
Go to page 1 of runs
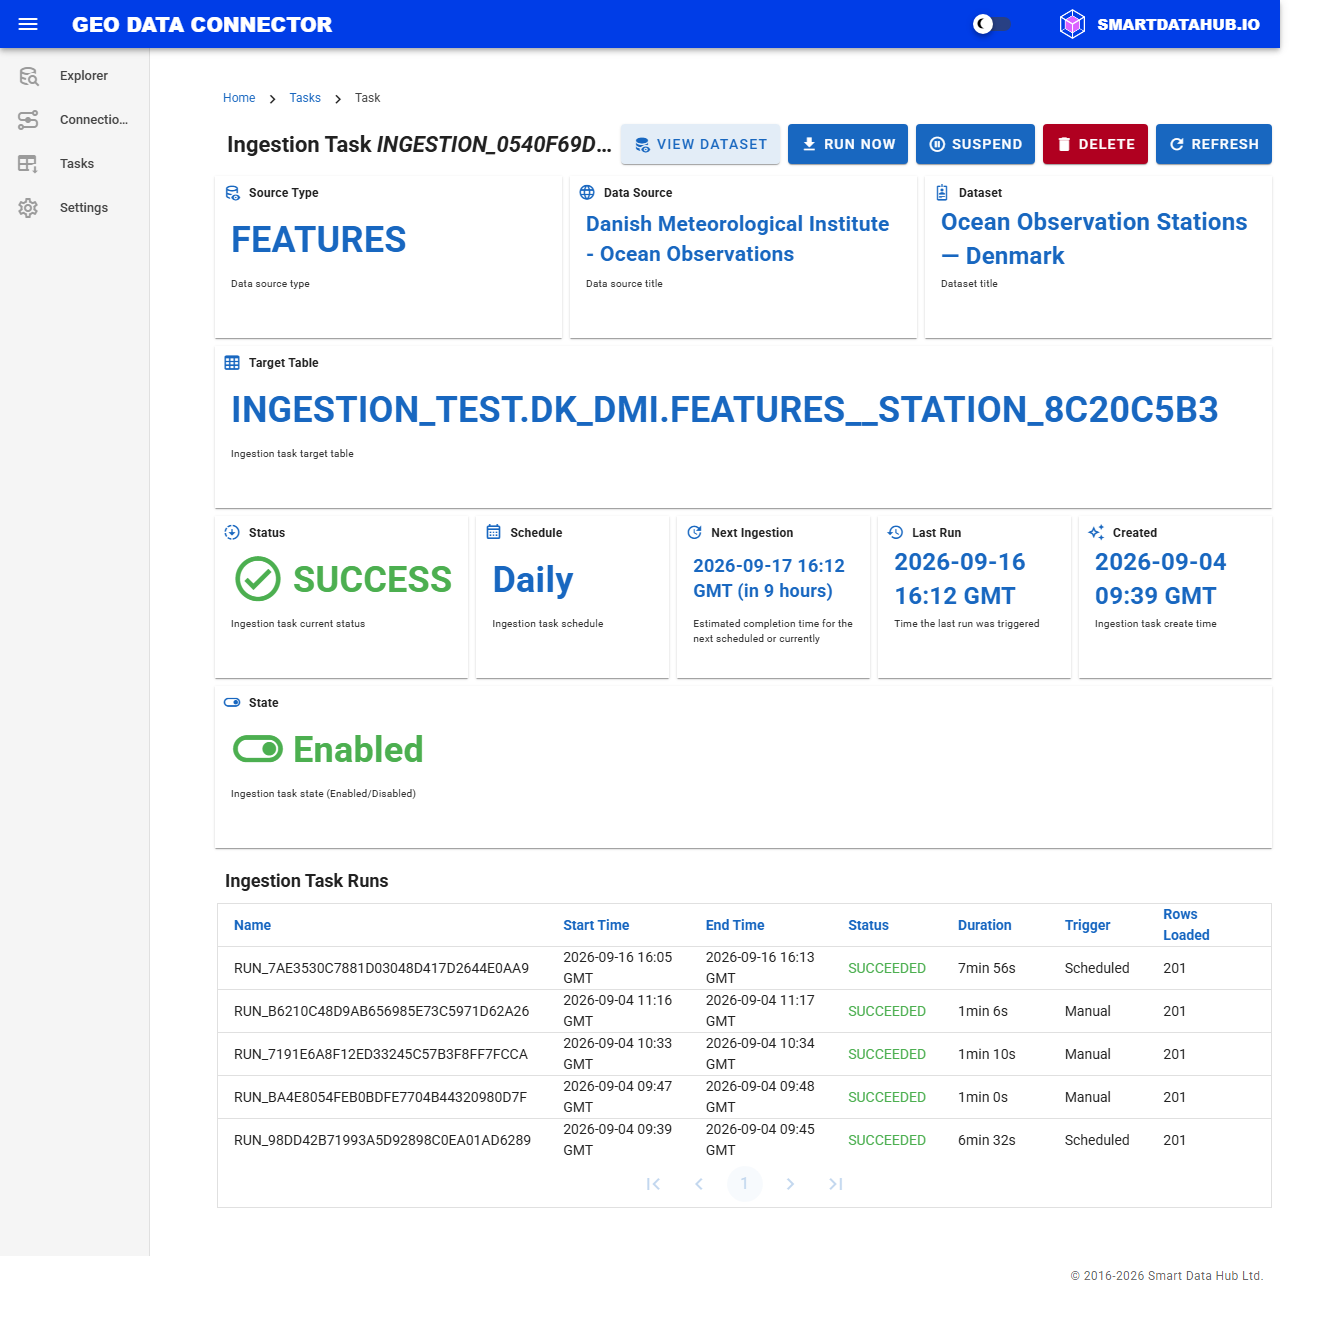(x=744, y=1184)
